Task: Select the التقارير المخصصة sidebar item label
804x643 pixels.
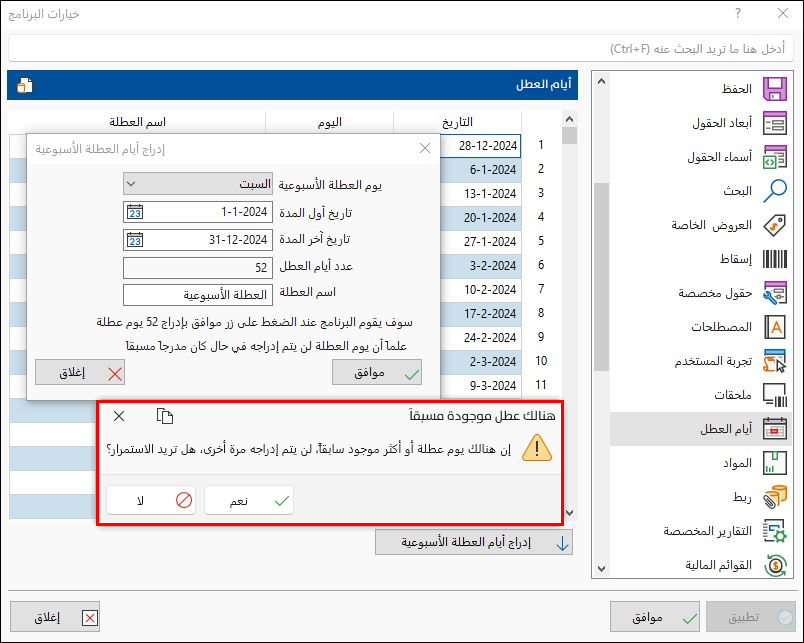Action: point(708,531)
